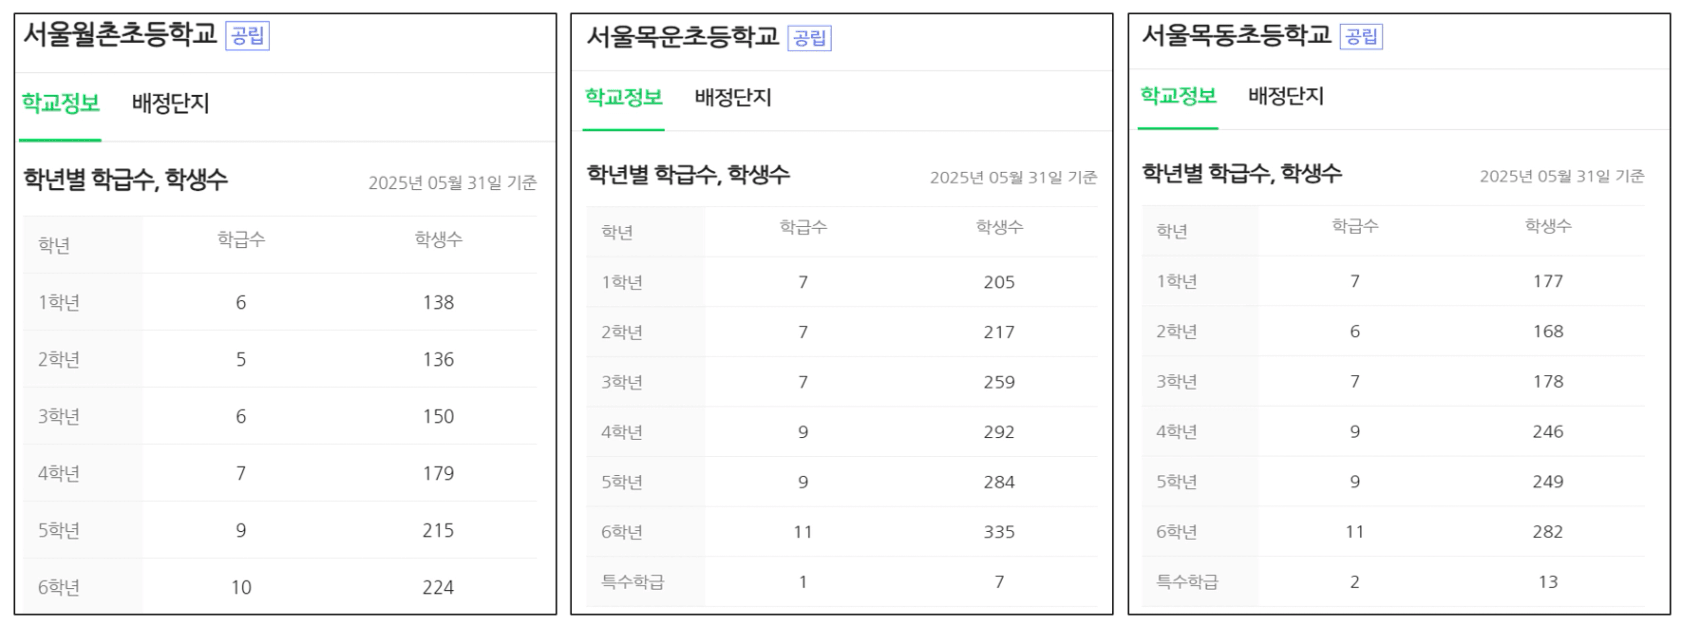Switch to 배정단지 tab for 서울월촌초등학교
Image resolution: width=1682 pixels, height=627 pixels.
170,103
